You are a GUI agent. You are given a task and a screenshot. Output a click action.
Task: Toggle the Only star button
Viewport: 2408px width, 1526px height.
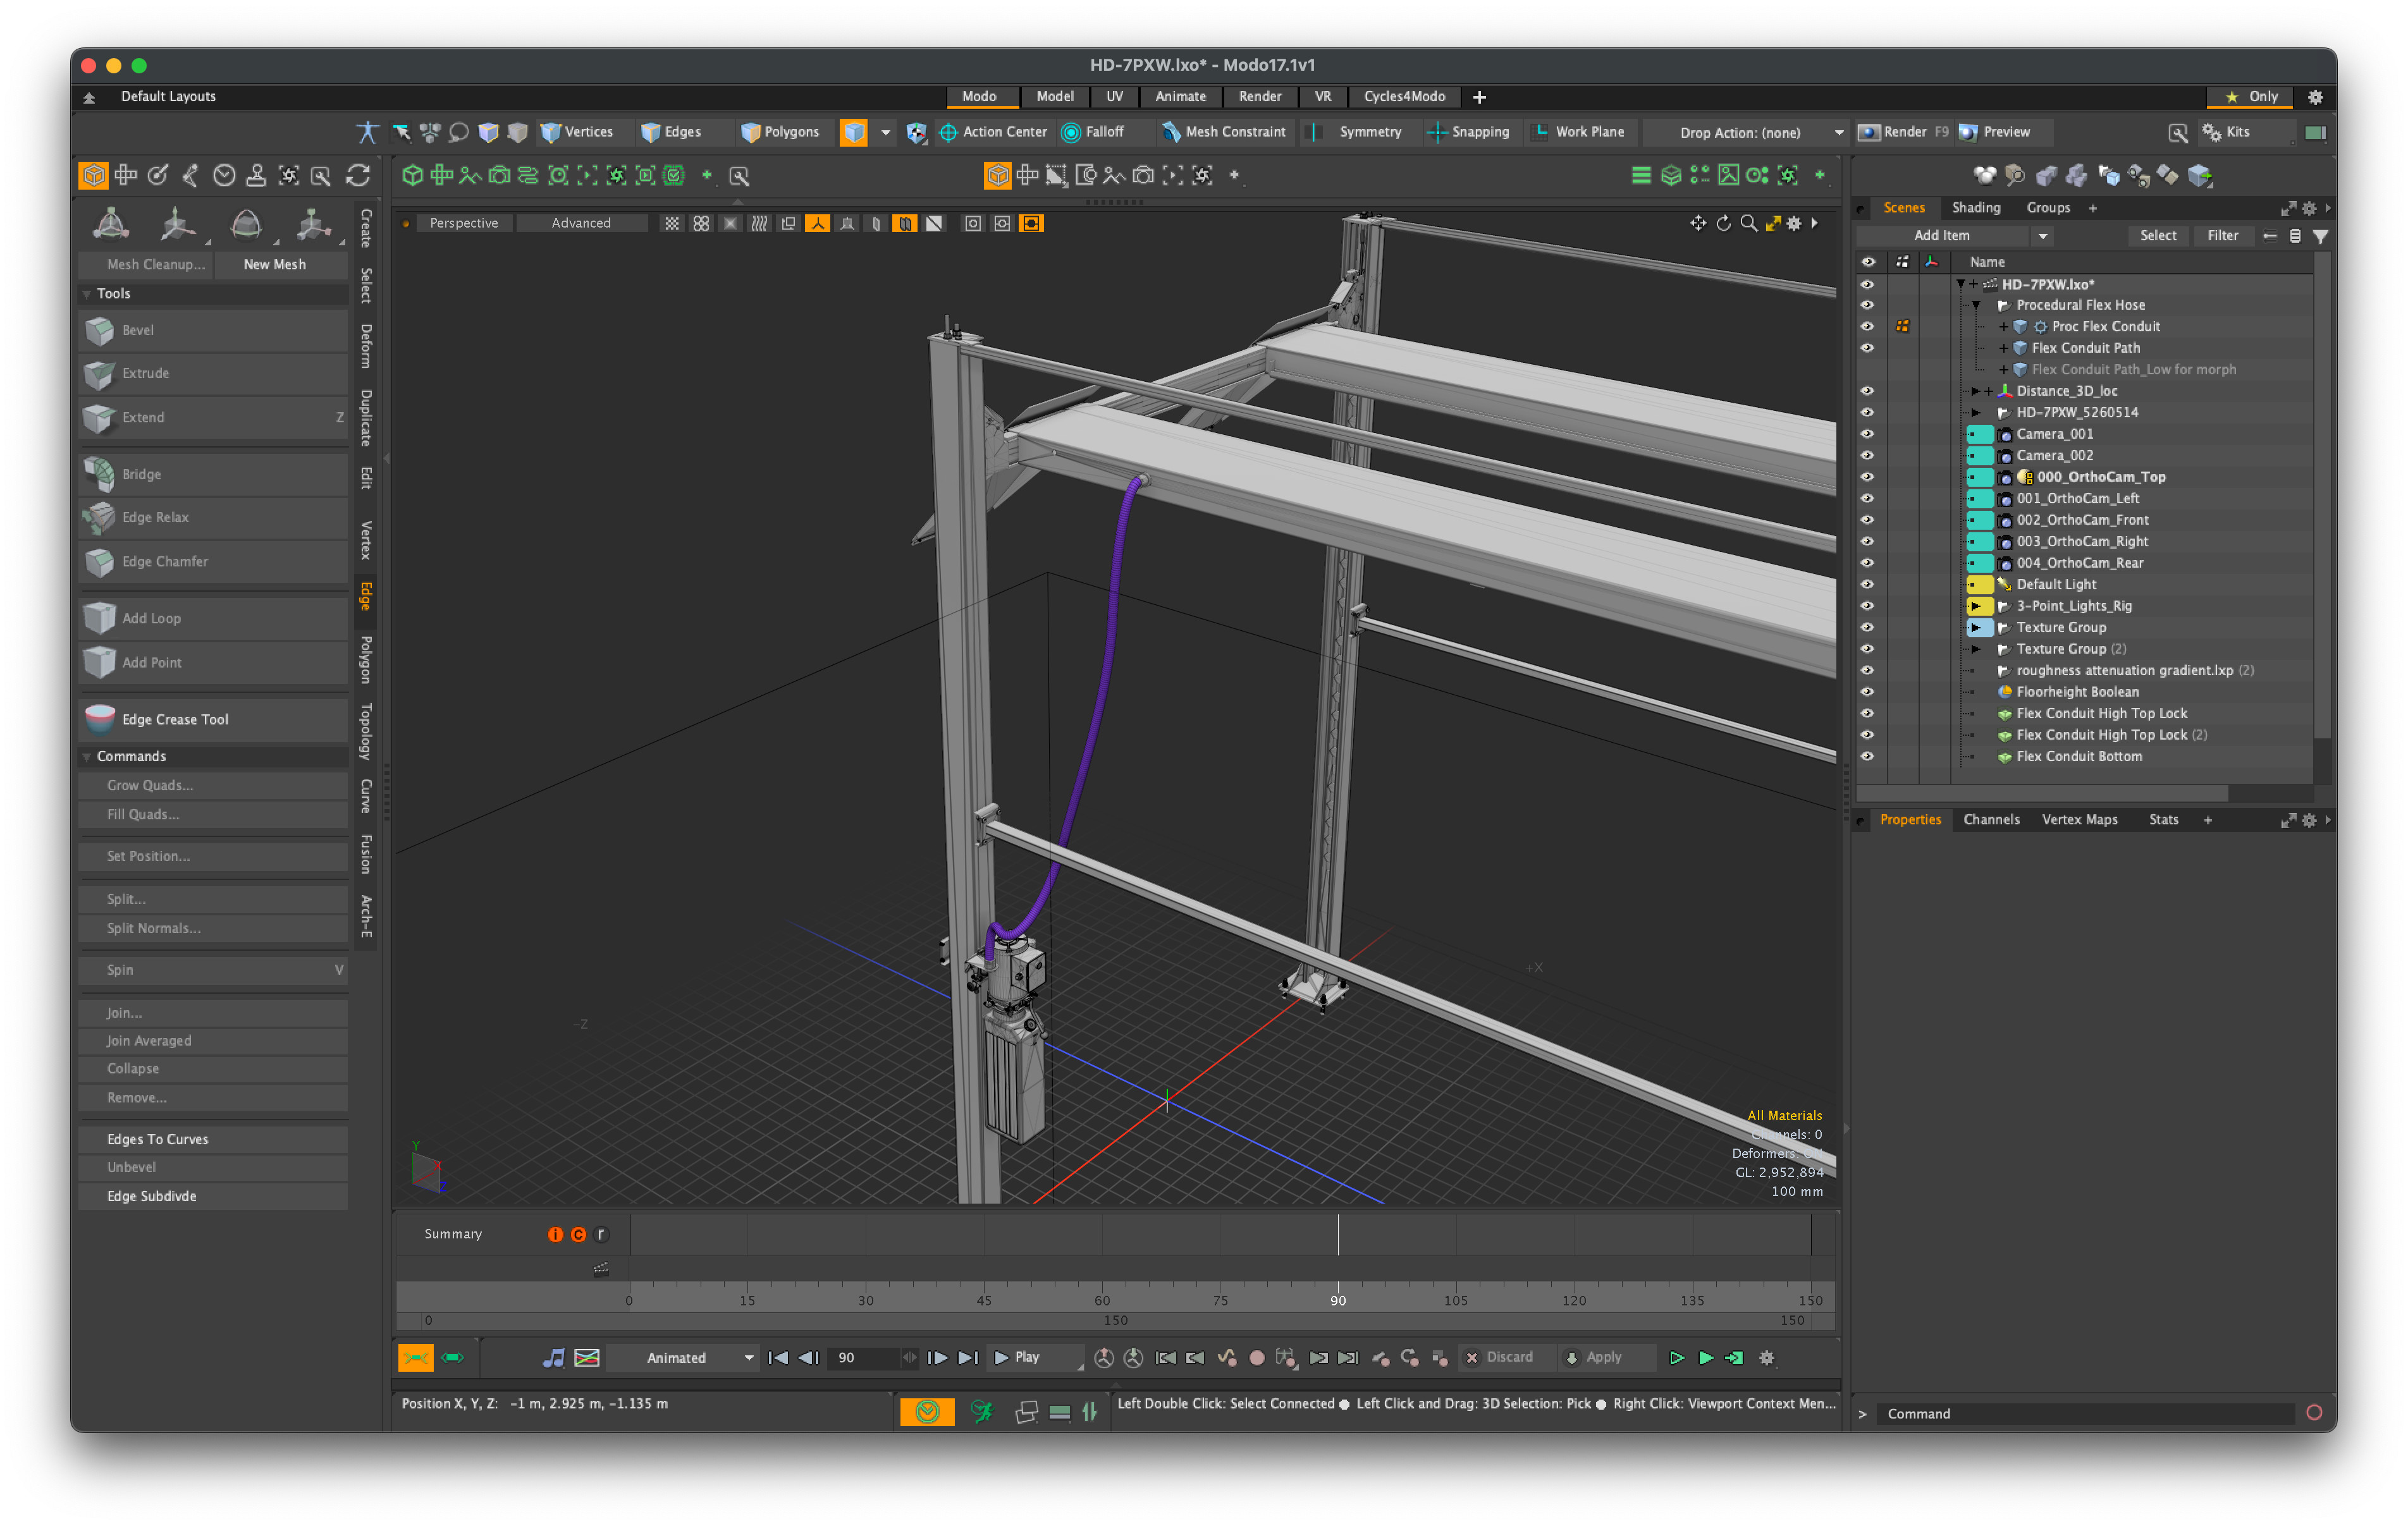pyautogui.click(x=2250, y=97)
